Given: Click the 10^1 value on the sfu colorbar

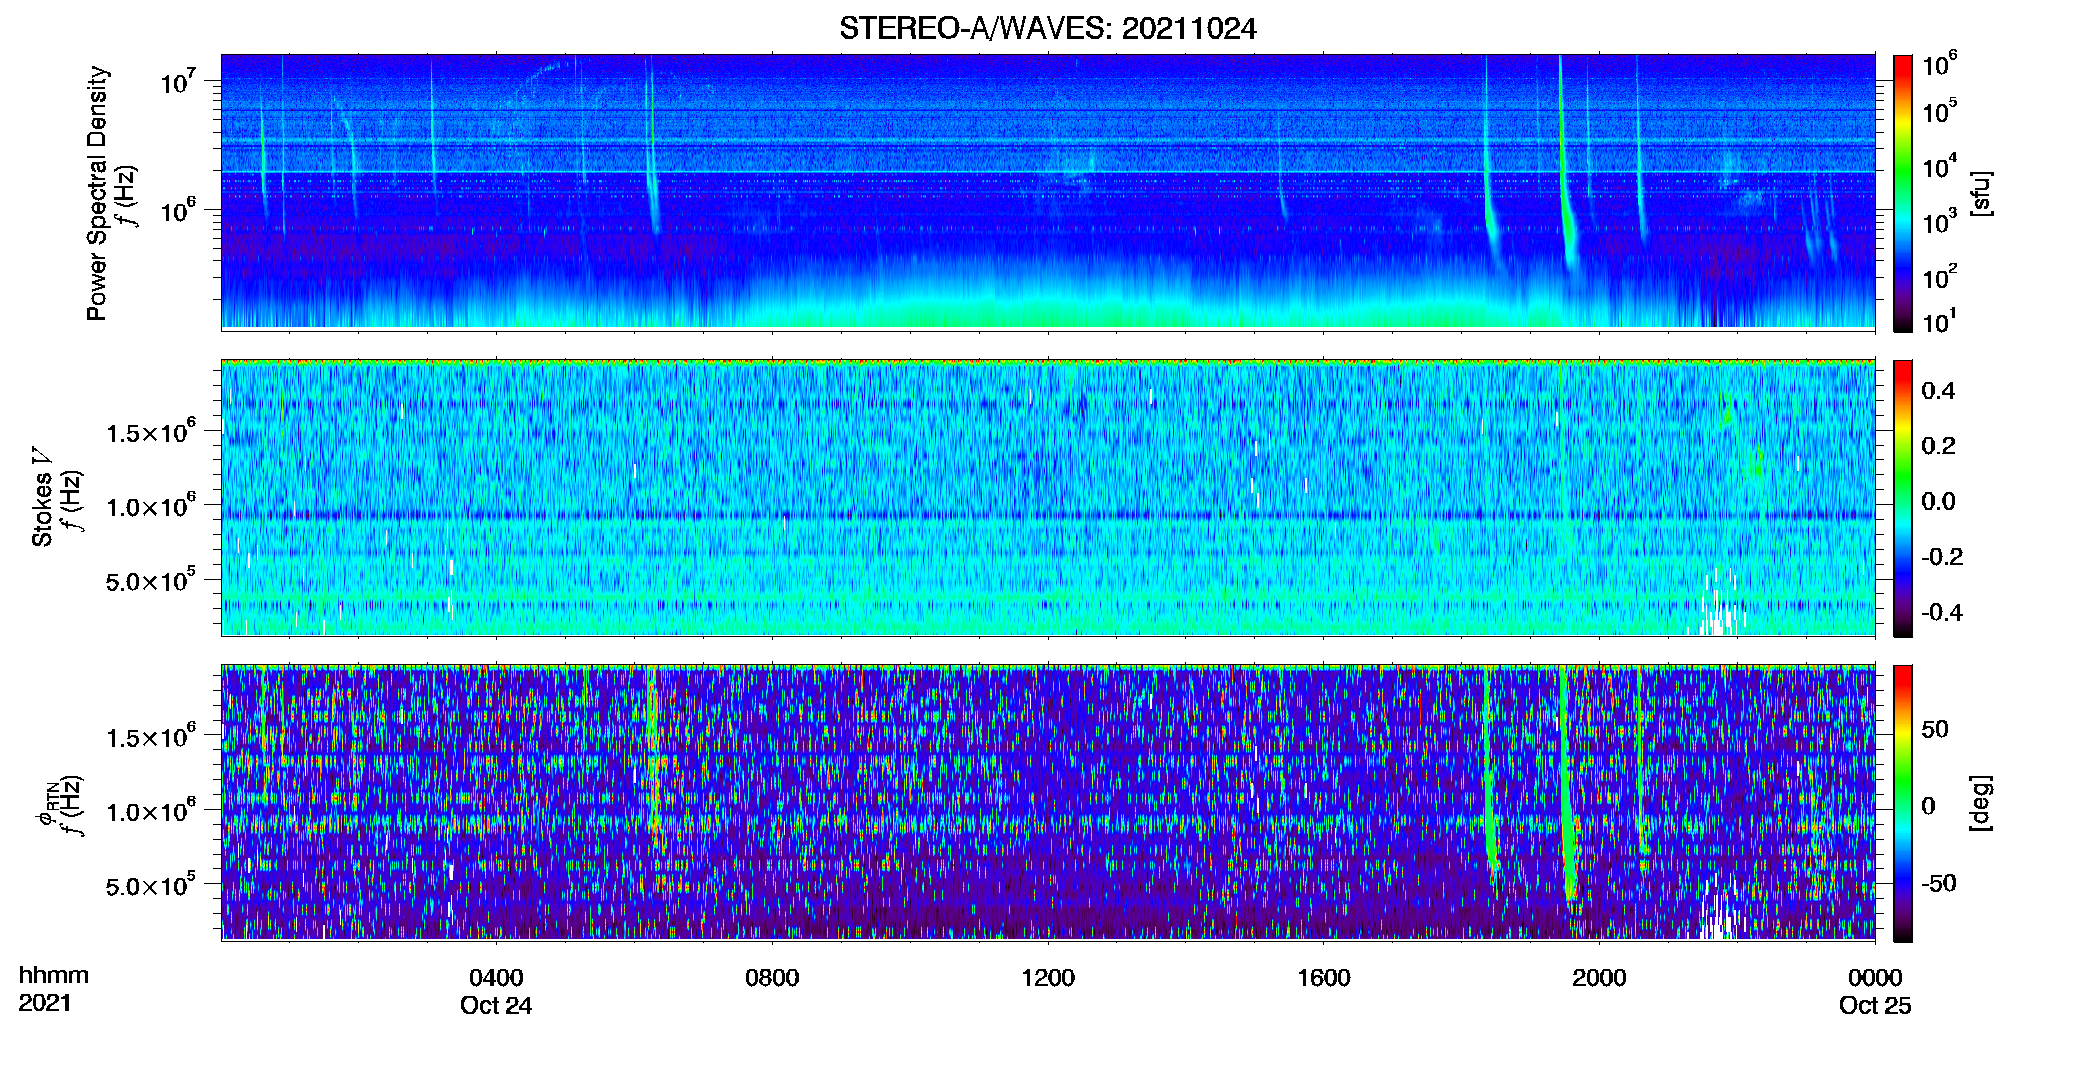Looking at the screenshot, I should [1939, 320].
